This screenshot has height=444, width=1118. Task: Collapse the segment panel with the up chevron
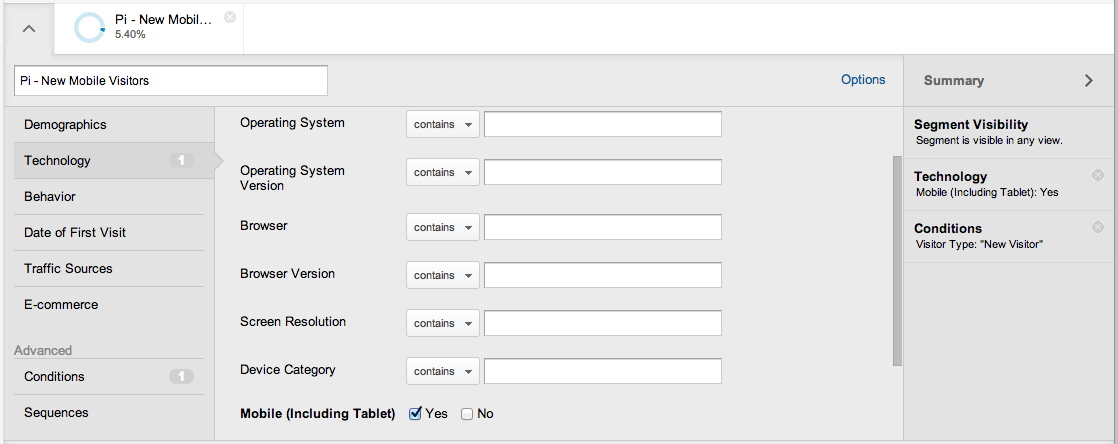29,29
